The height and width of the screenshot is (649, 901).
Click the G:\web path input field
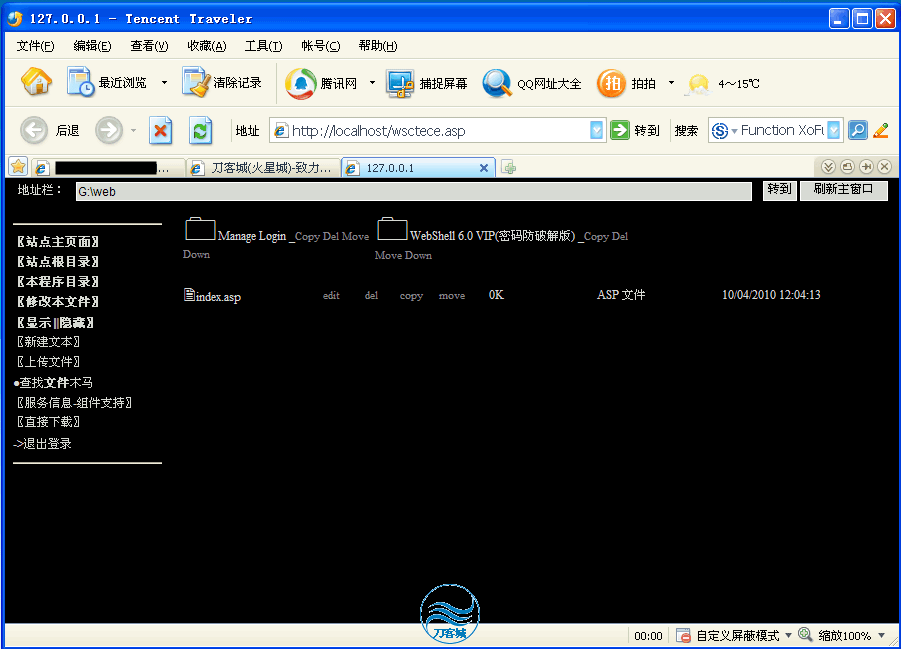(x=414, y=191)
